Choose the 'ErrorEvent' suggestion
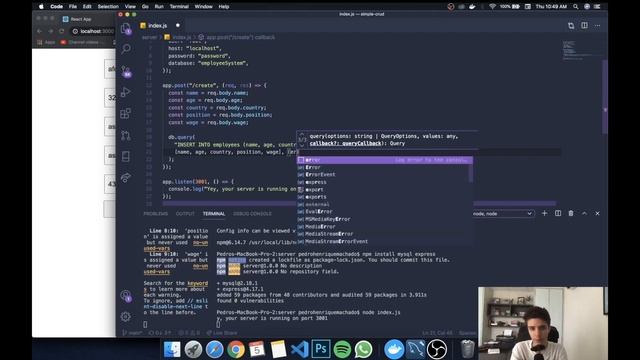The height and width of the screenshot is (360, 640). point(384,175)
